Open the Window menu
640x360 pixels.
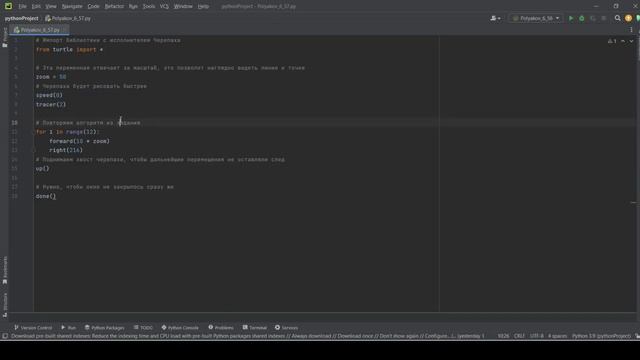tap(183, 6)
